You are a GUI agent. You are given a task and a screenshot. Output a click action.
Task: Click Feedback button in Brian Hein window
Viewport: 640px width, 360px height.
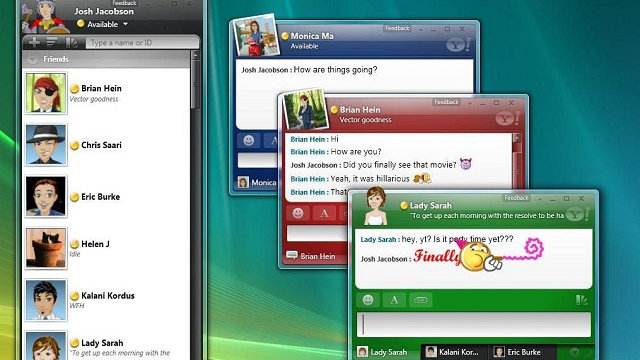pos(446,102)
